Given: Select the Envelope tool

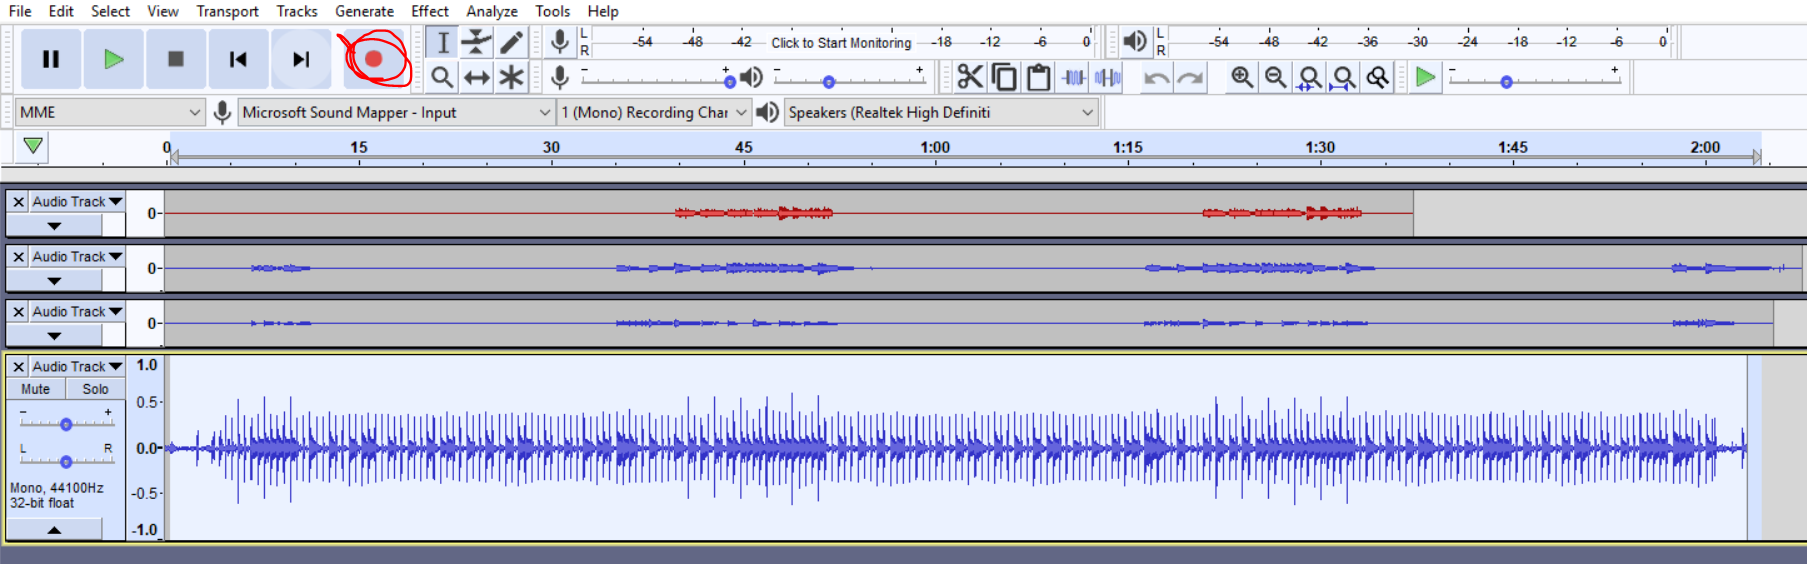Looking at the screenshot, I should click(476, 42).
